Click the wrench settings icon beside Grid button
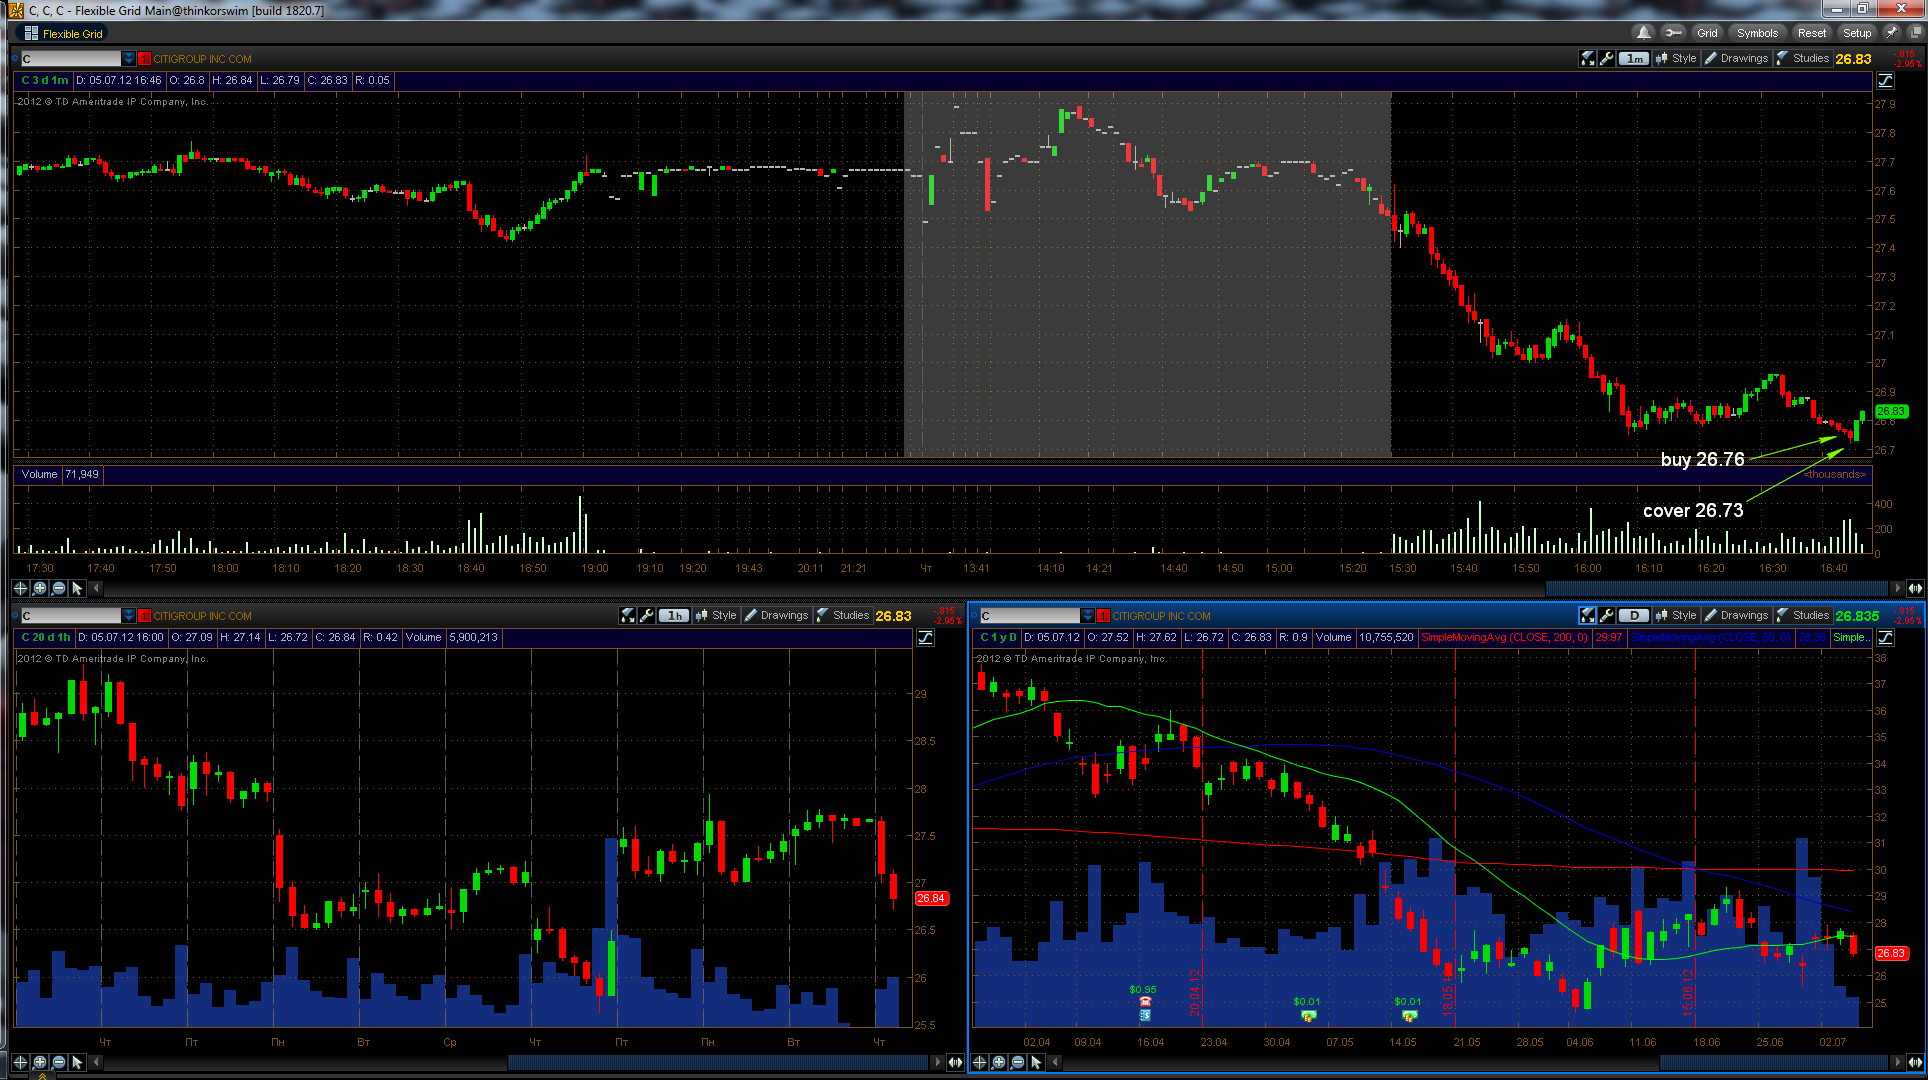This screenshot has height=1080, width=1928. pyautogui.click(x=1673, y=33)
